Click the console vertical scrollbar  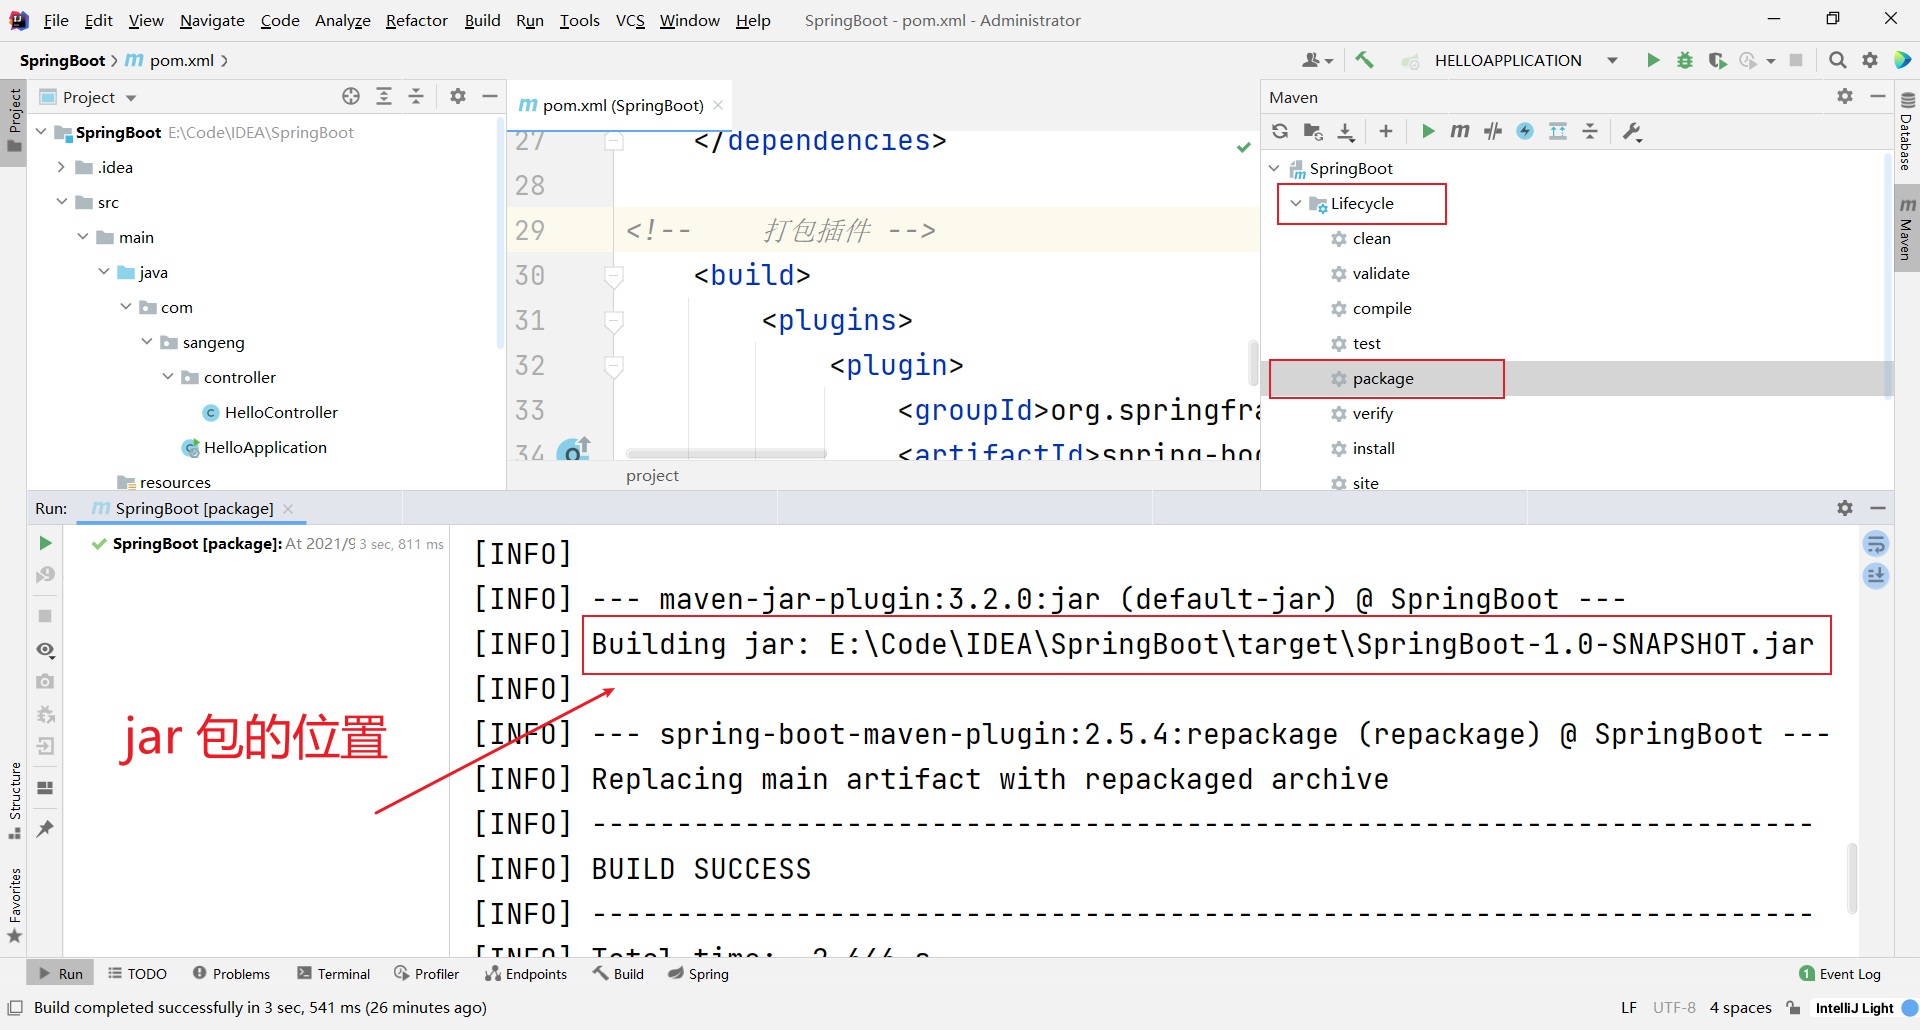1853,878
